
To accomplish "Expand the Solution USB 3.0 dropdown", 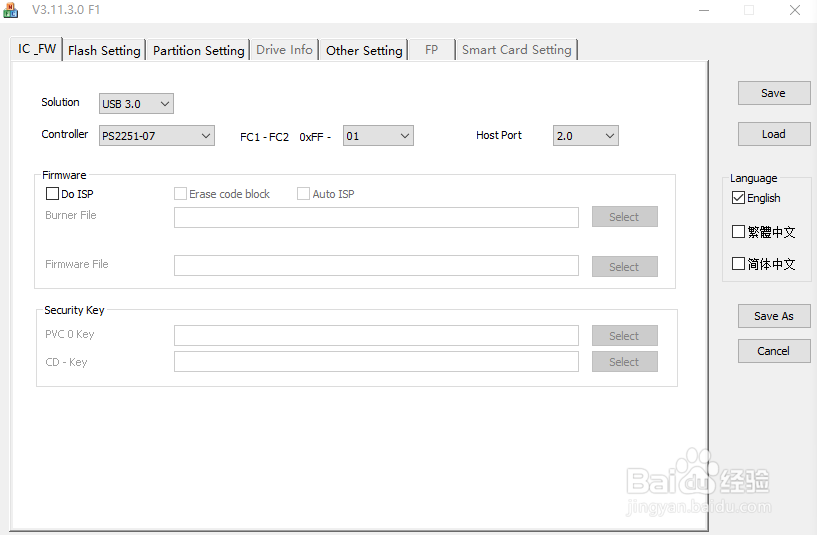I will click(136, 104).
